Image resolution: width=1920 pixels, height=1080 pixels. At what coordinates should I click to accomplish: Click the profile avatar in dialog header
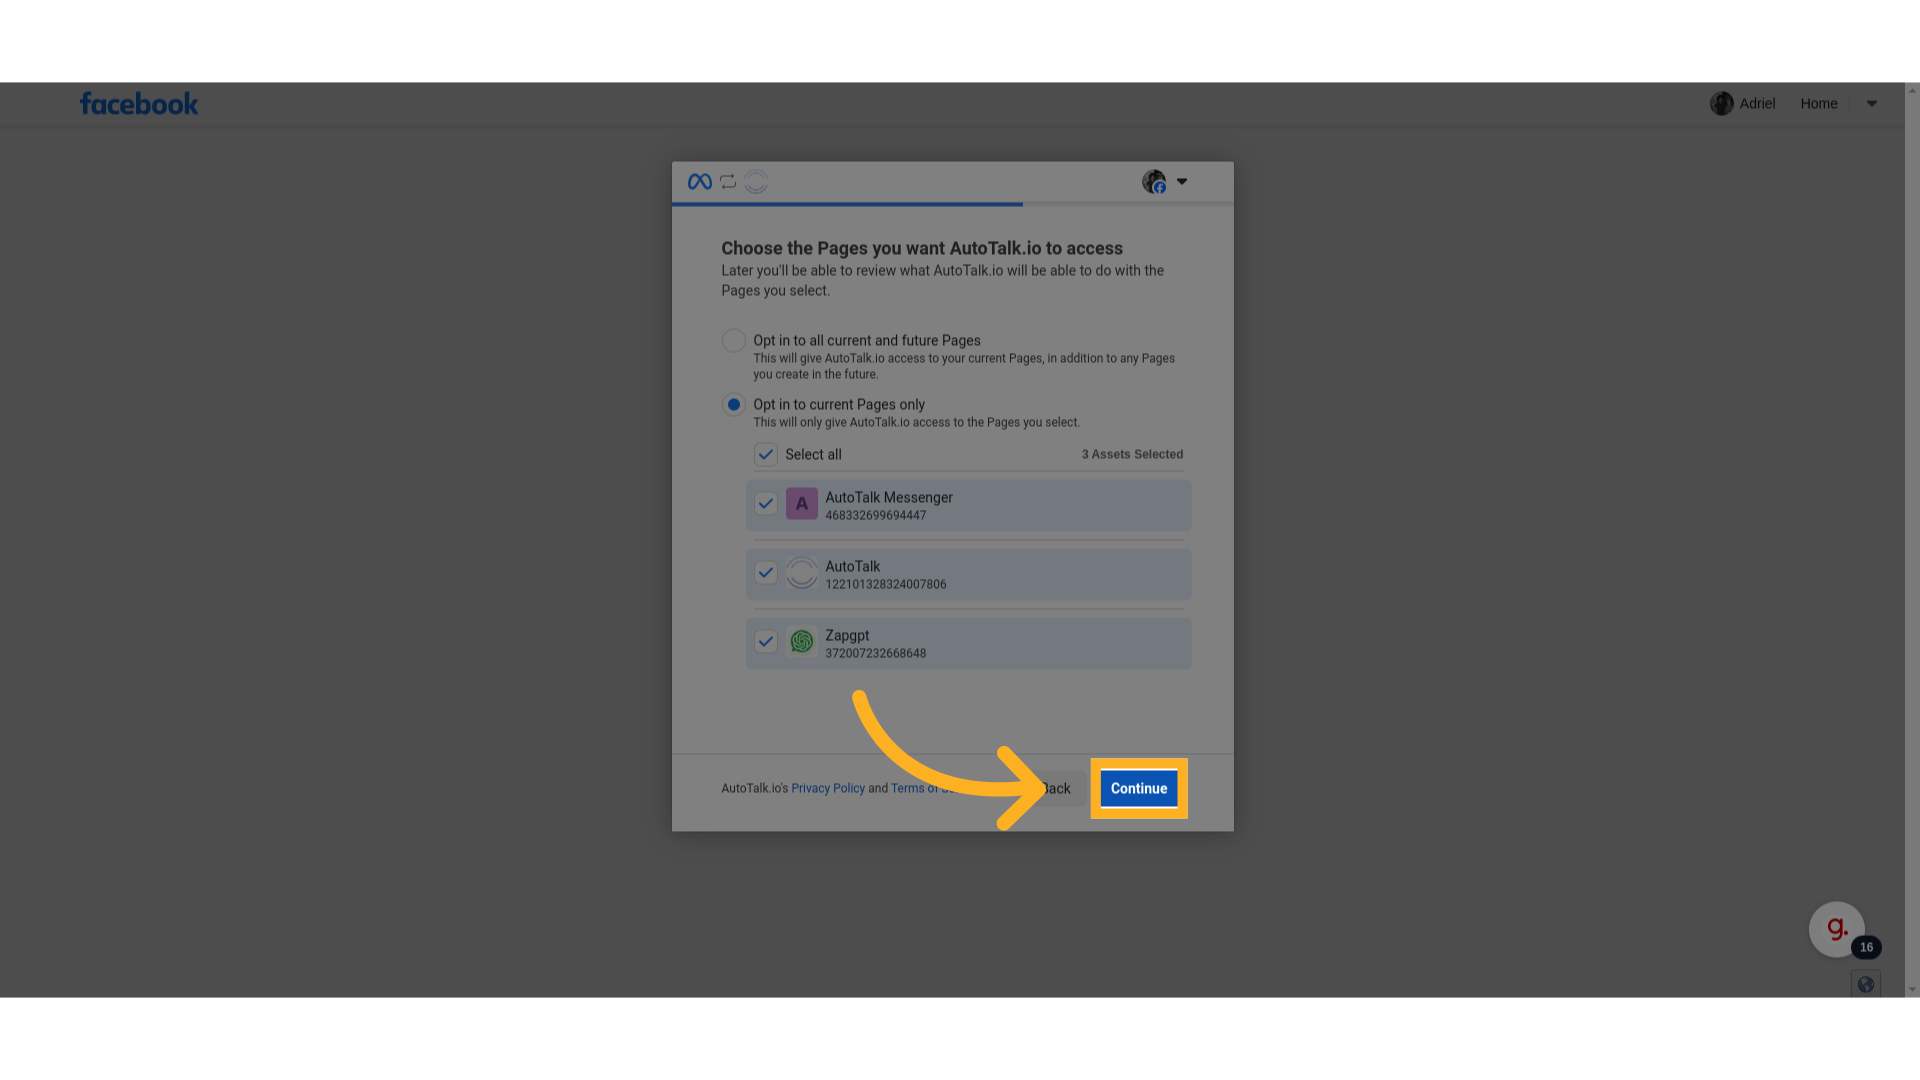tap(1154, 181)
